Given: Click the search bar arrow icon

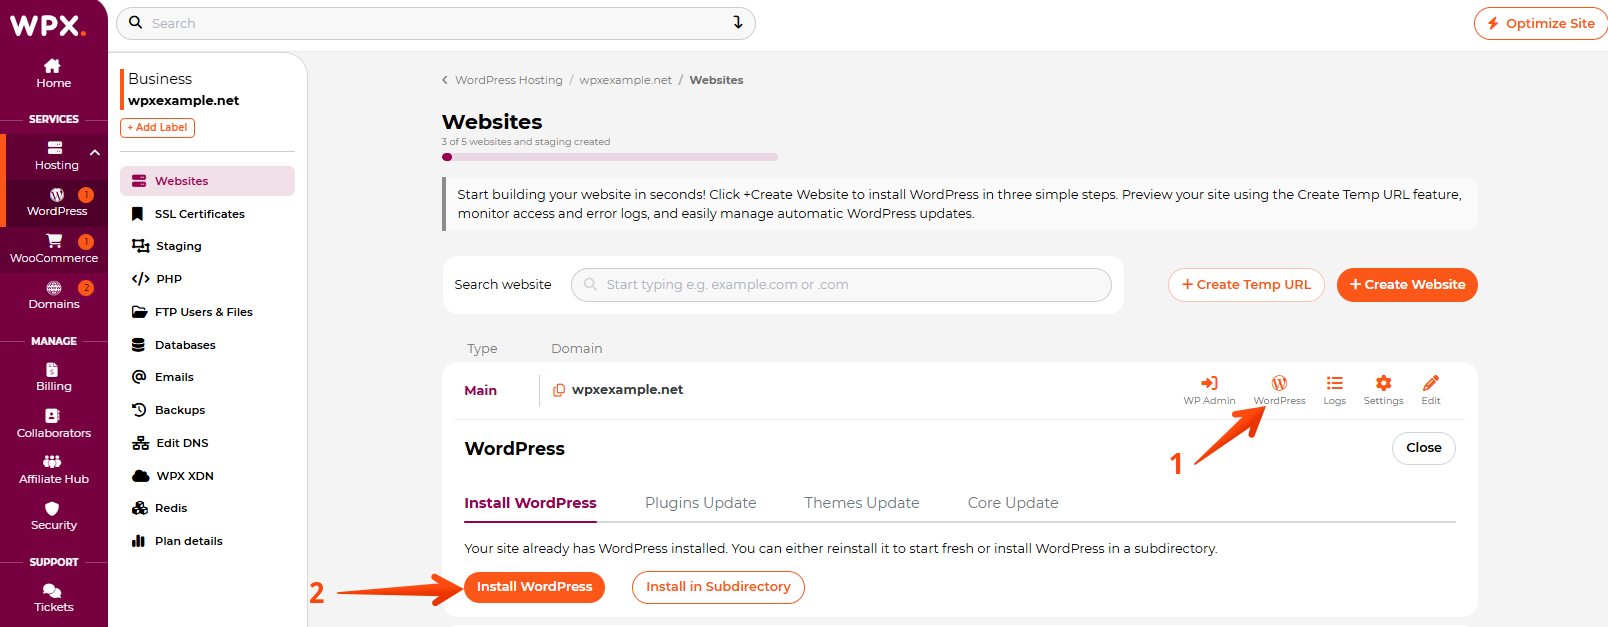Looking at the screenshot, I should [x=738, y=23].
